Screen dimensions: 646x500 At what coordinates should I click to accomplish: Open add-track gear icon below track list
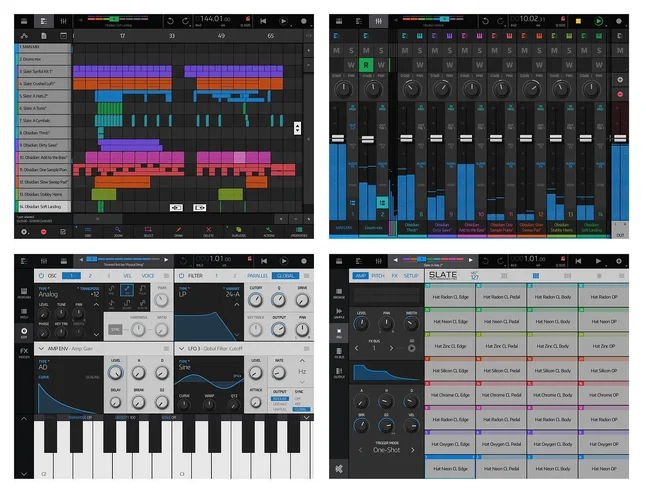click(x=24, y=232)
